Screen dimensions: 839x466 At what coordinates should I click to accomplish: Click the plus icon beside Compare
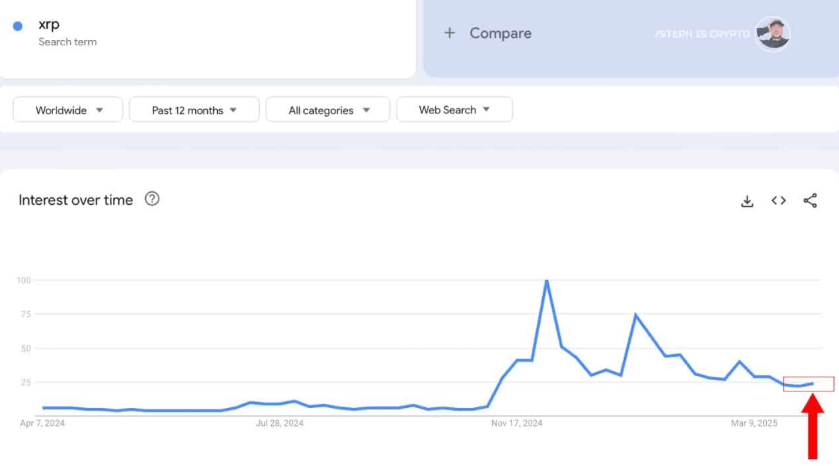click(450, 33)
